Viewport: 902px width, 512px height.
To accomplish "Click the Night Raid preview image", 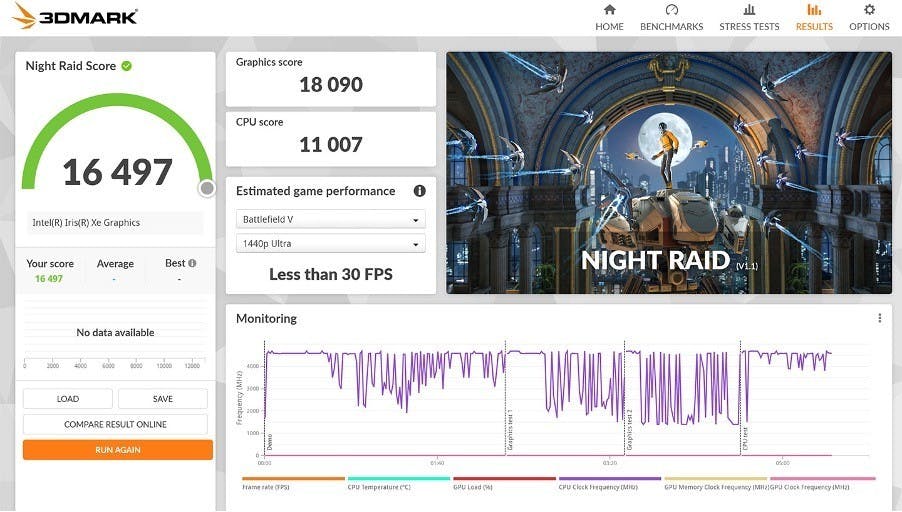I will [x=668, y=173].
